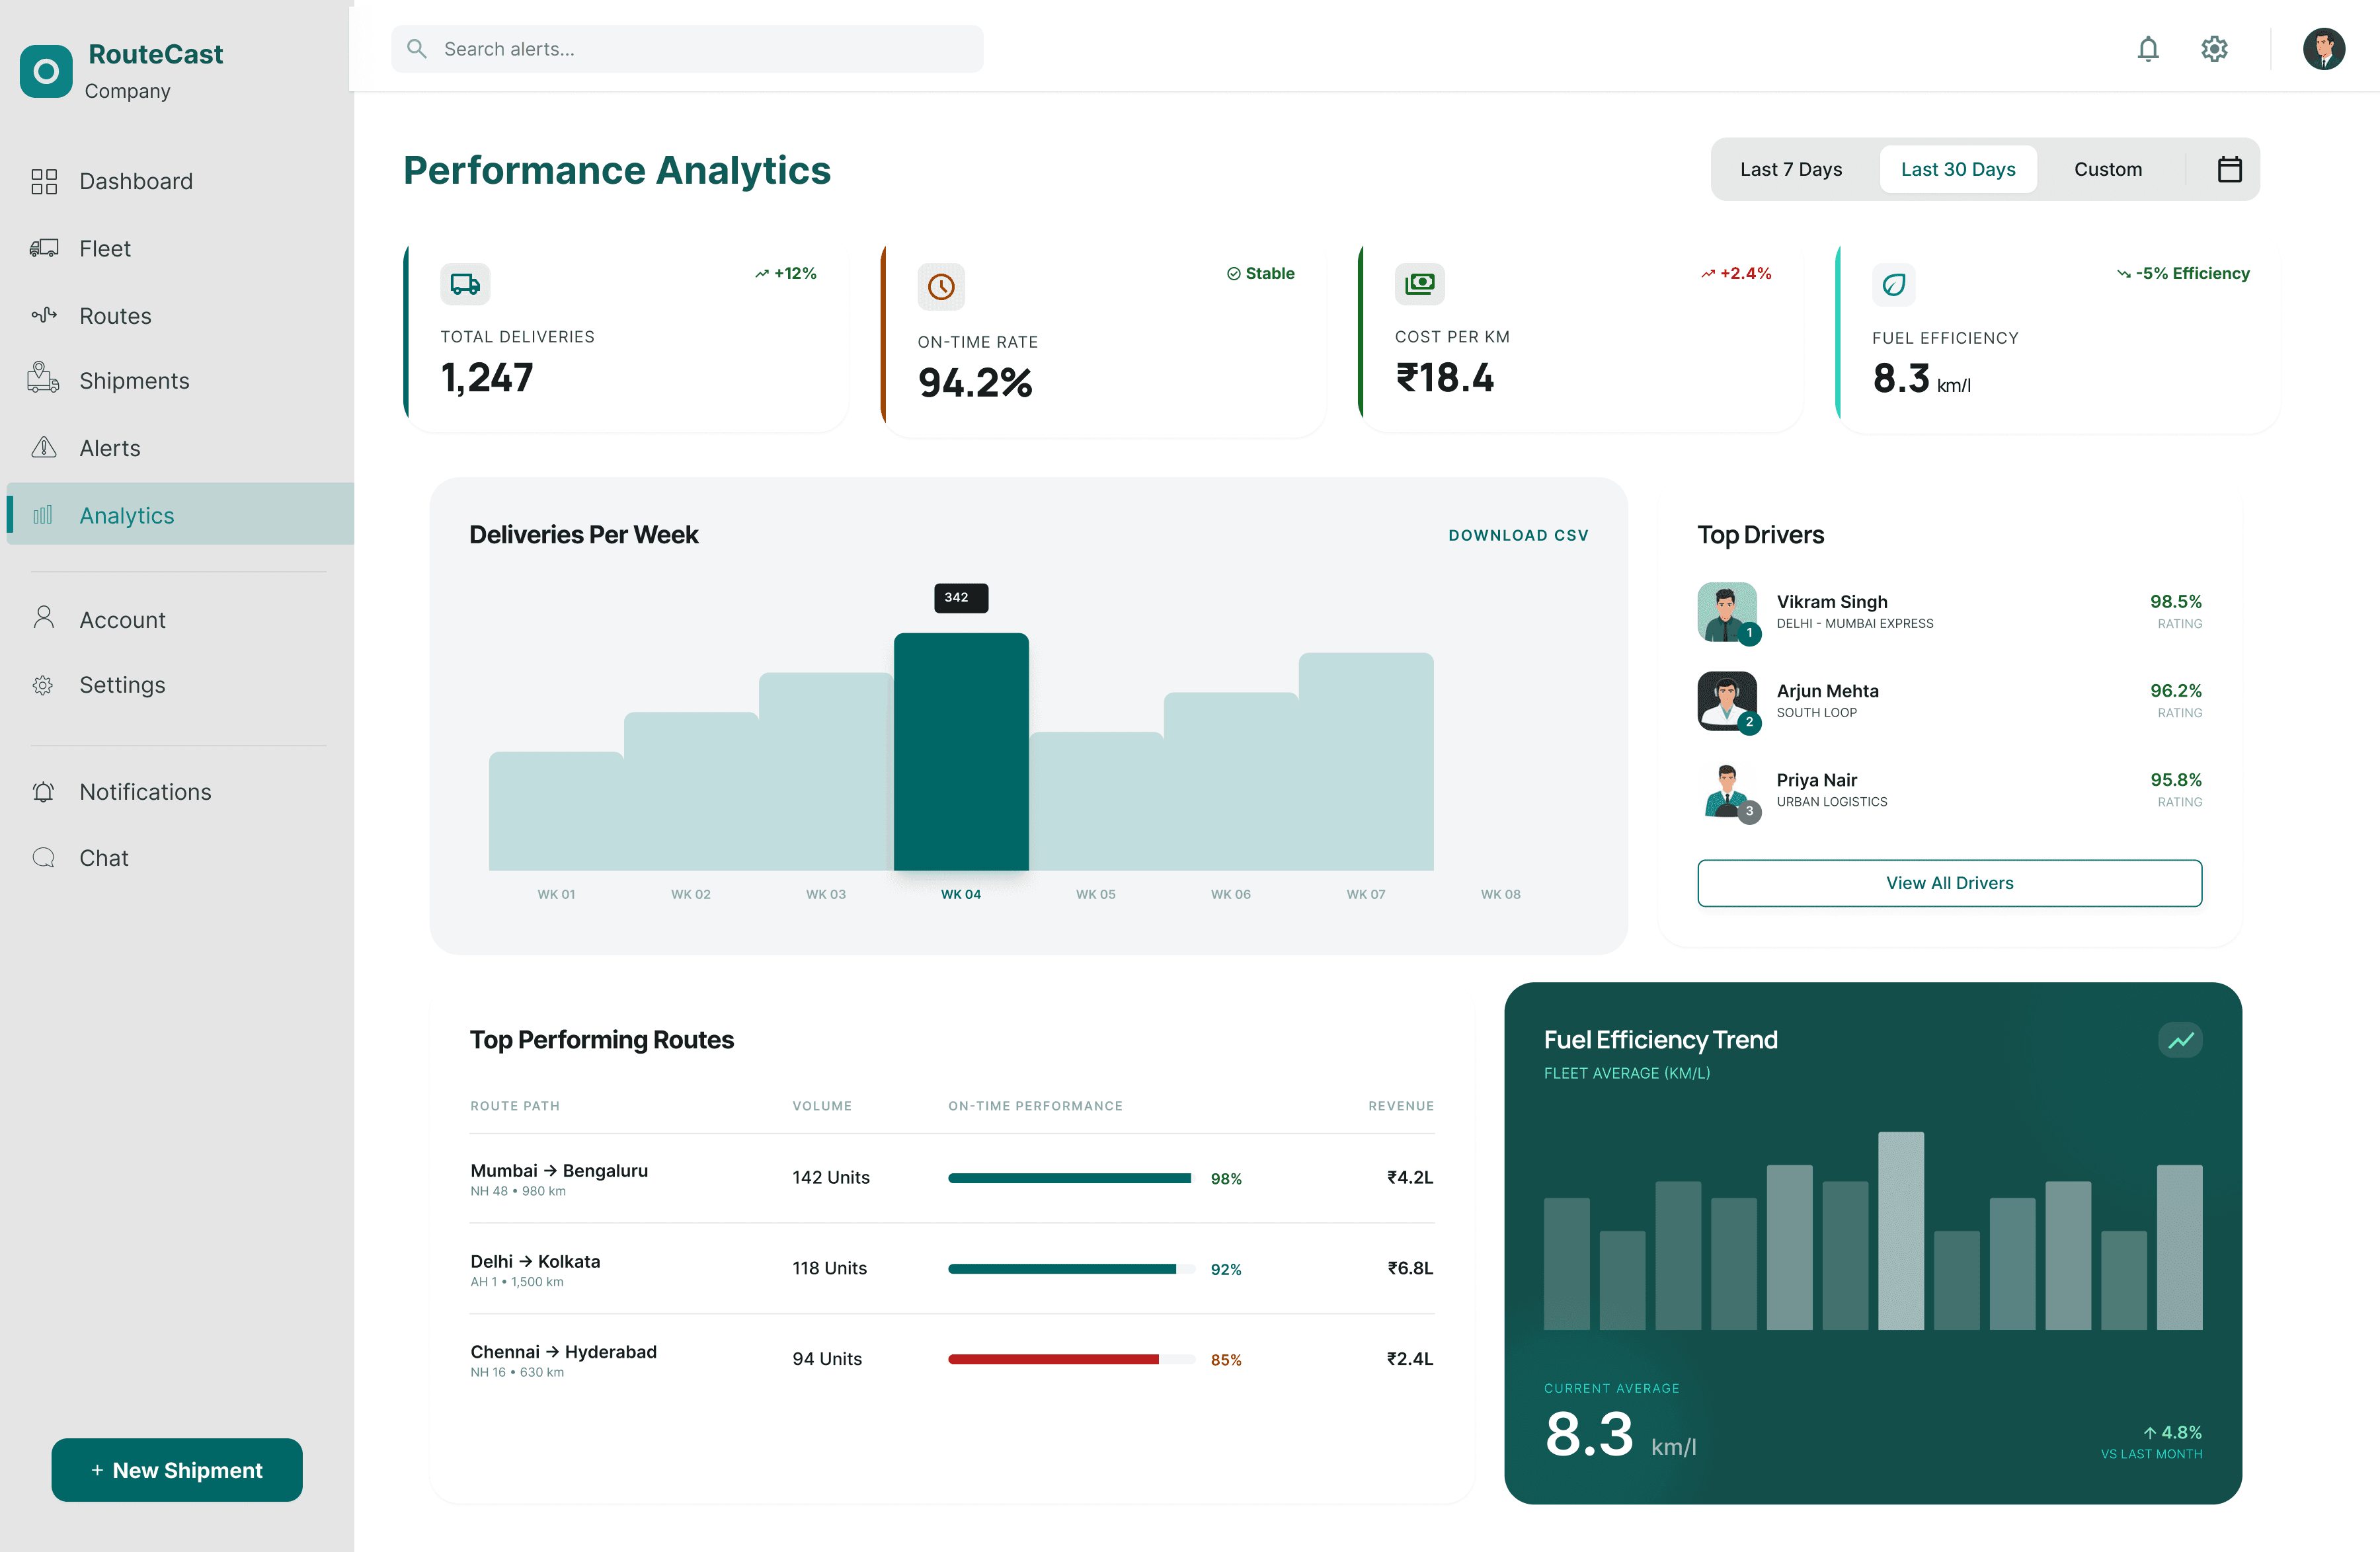The width and height of the screenshot is (2380, 1552).
Task: Click the truck icon on Total Deliveries card
Action: tap(465, 284)
